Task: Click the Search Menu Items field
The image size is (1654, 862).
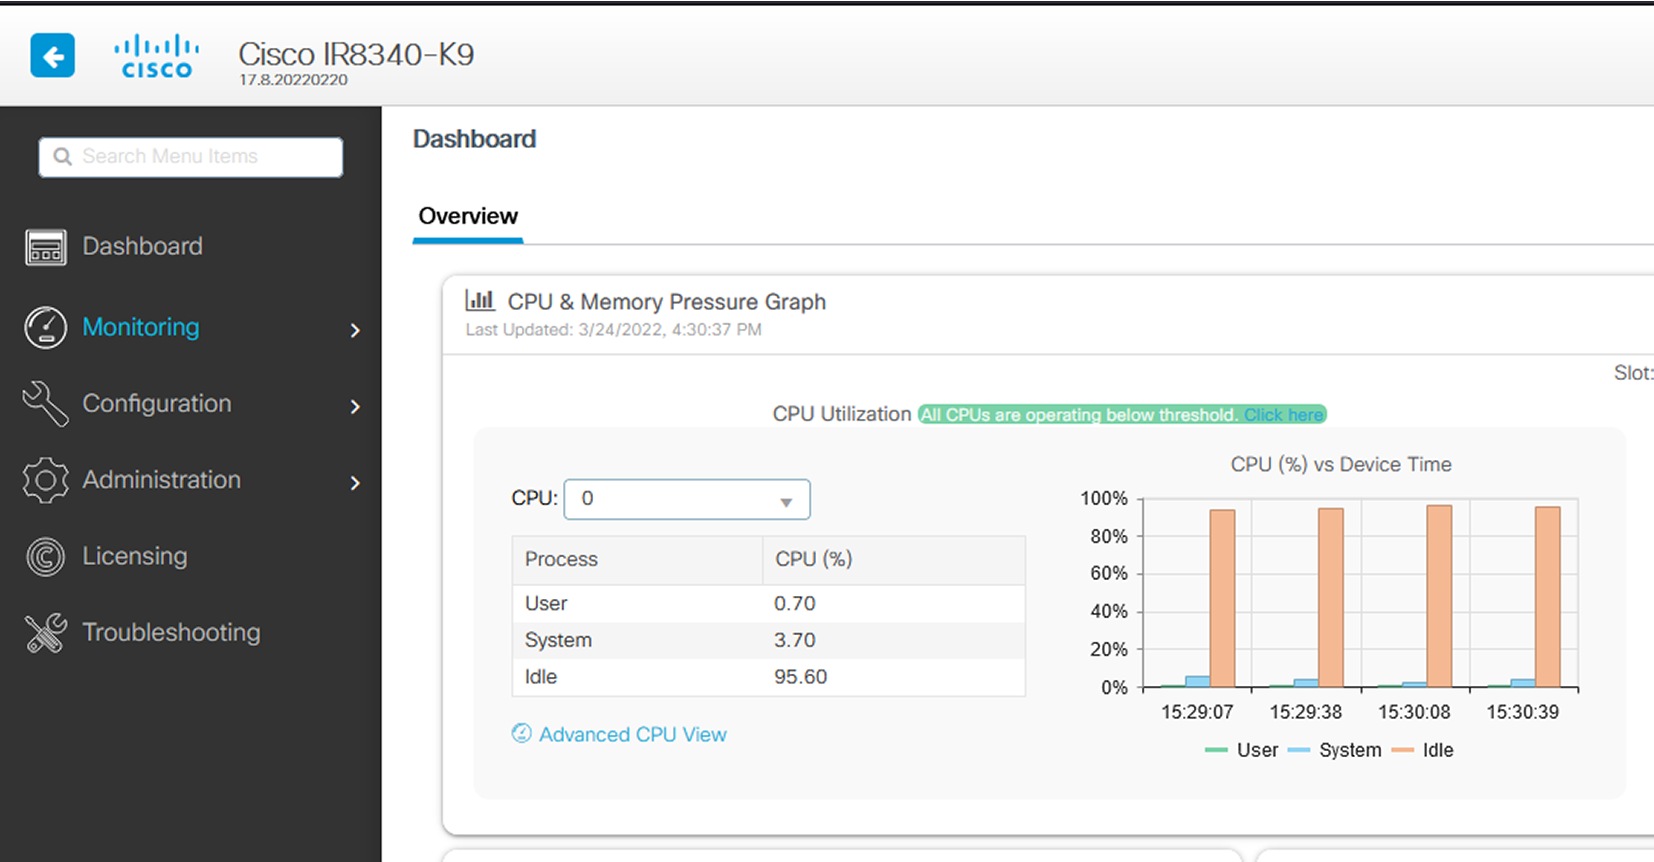Action: pyautogui.click(x=191, y=157)
